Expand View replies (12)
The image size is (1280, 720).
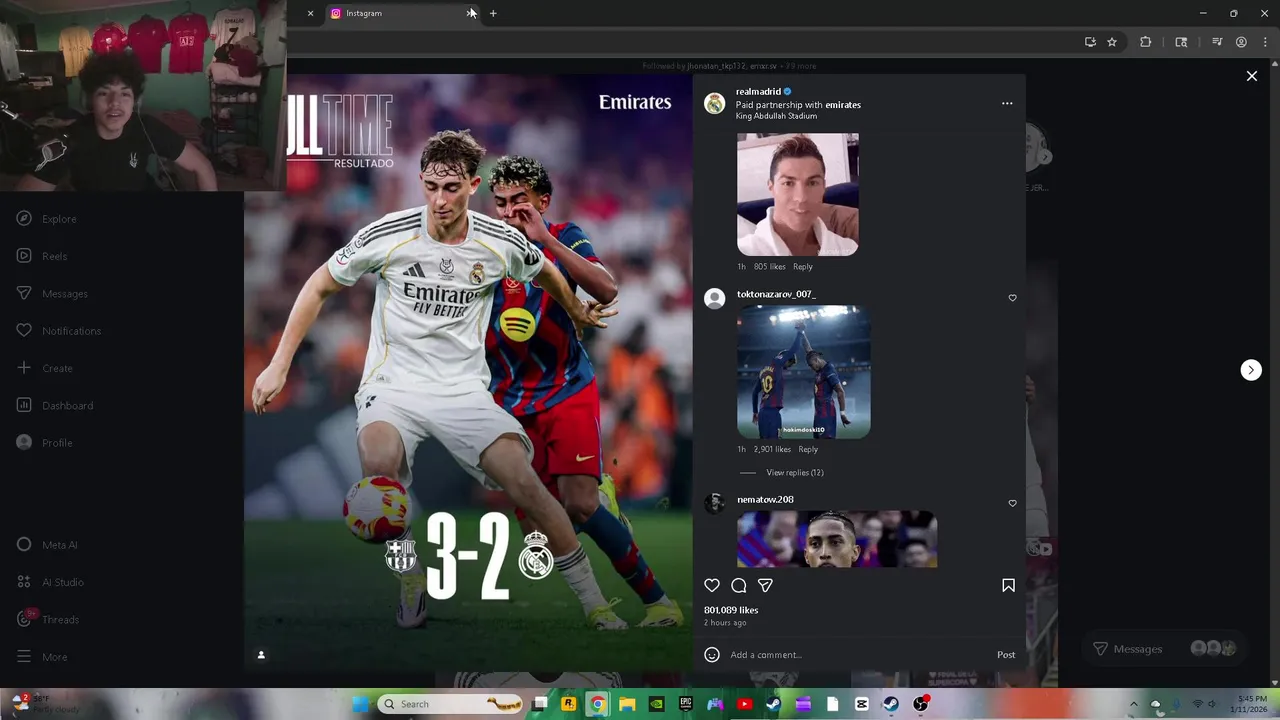(795, 473)
